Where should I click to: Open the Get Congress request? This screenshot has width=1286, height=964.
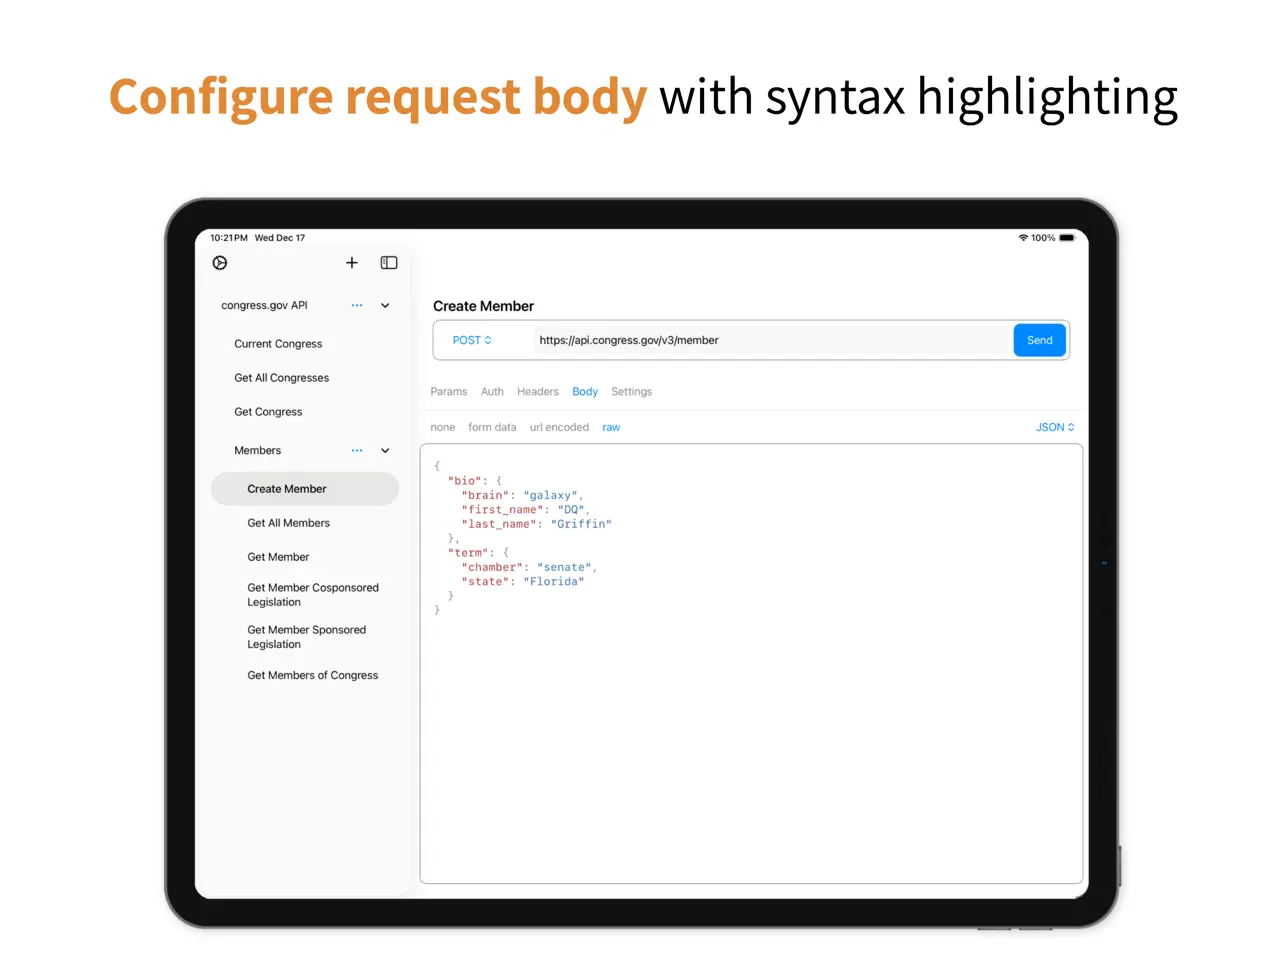click(268, 412)
